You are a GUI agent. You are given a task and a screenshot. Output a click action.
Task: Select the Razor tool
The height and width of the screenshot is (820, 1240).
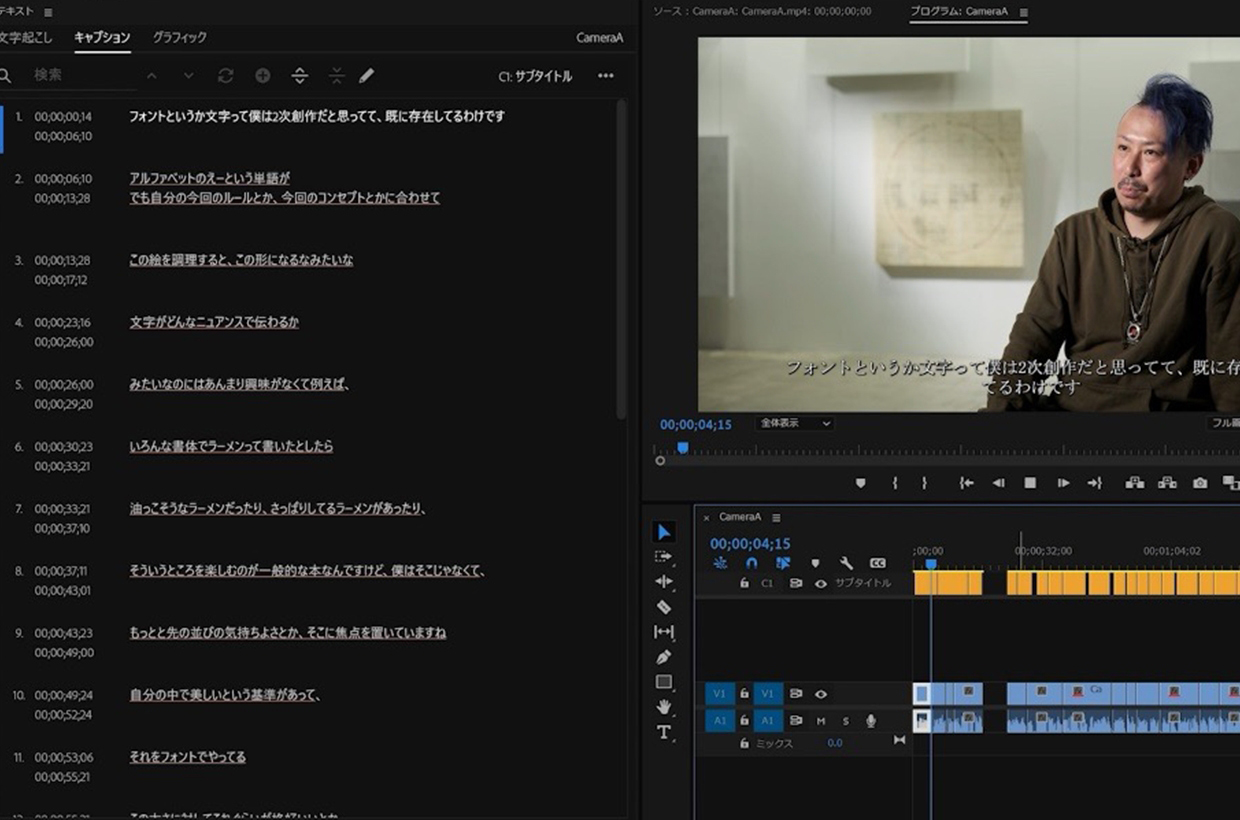click(664, 607)
